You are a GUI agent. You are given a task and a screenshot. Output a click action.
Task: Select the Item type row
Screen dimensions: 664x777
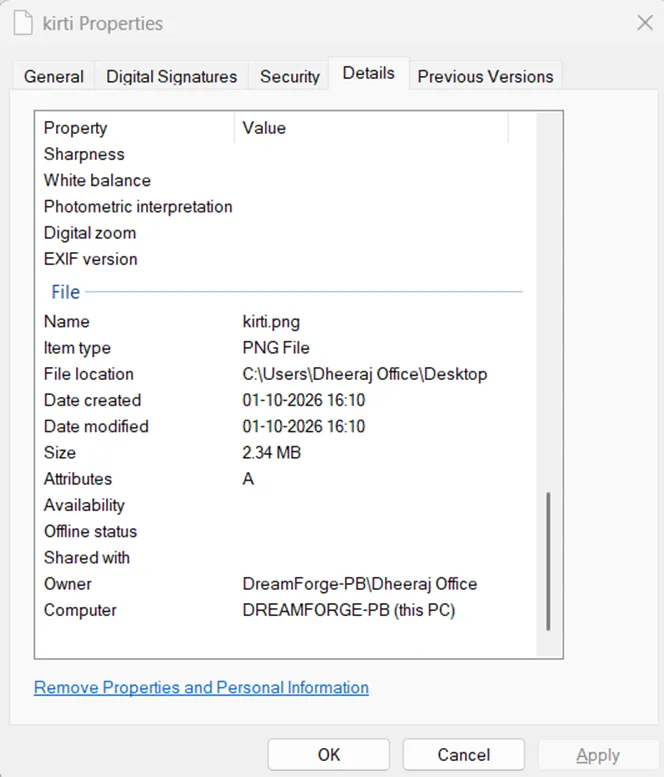(x=285, y=348)
